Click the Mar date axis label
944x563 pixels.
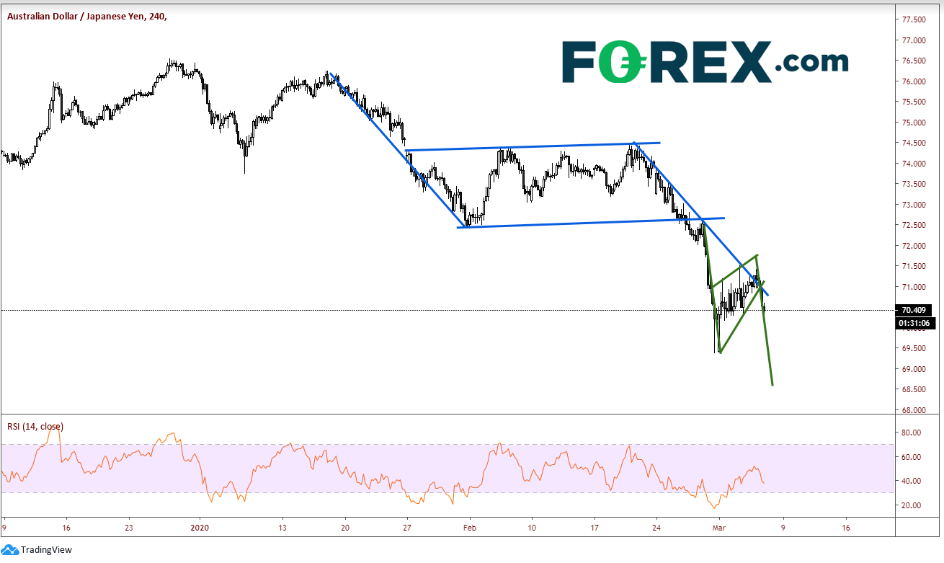click(719, 528)
